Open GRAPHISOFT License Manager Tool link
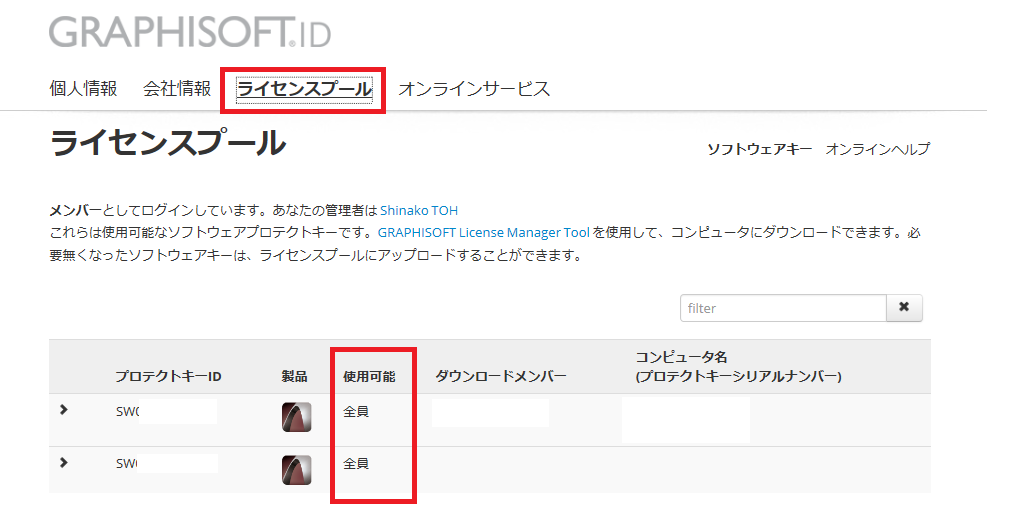The image size is (1027, 522). [484, 233]
